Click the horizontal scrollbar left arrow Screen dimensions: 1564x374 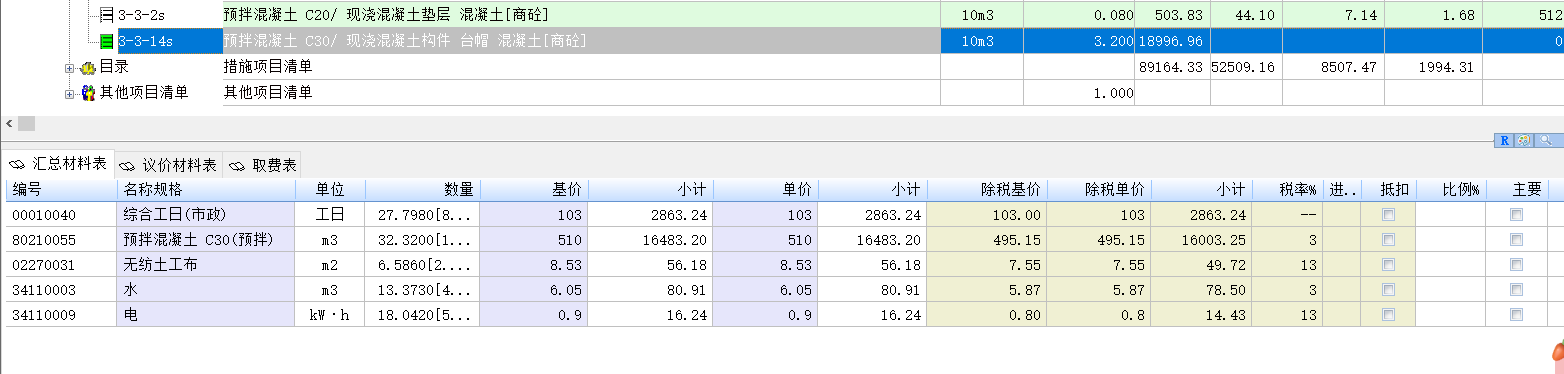pos(9,123)
